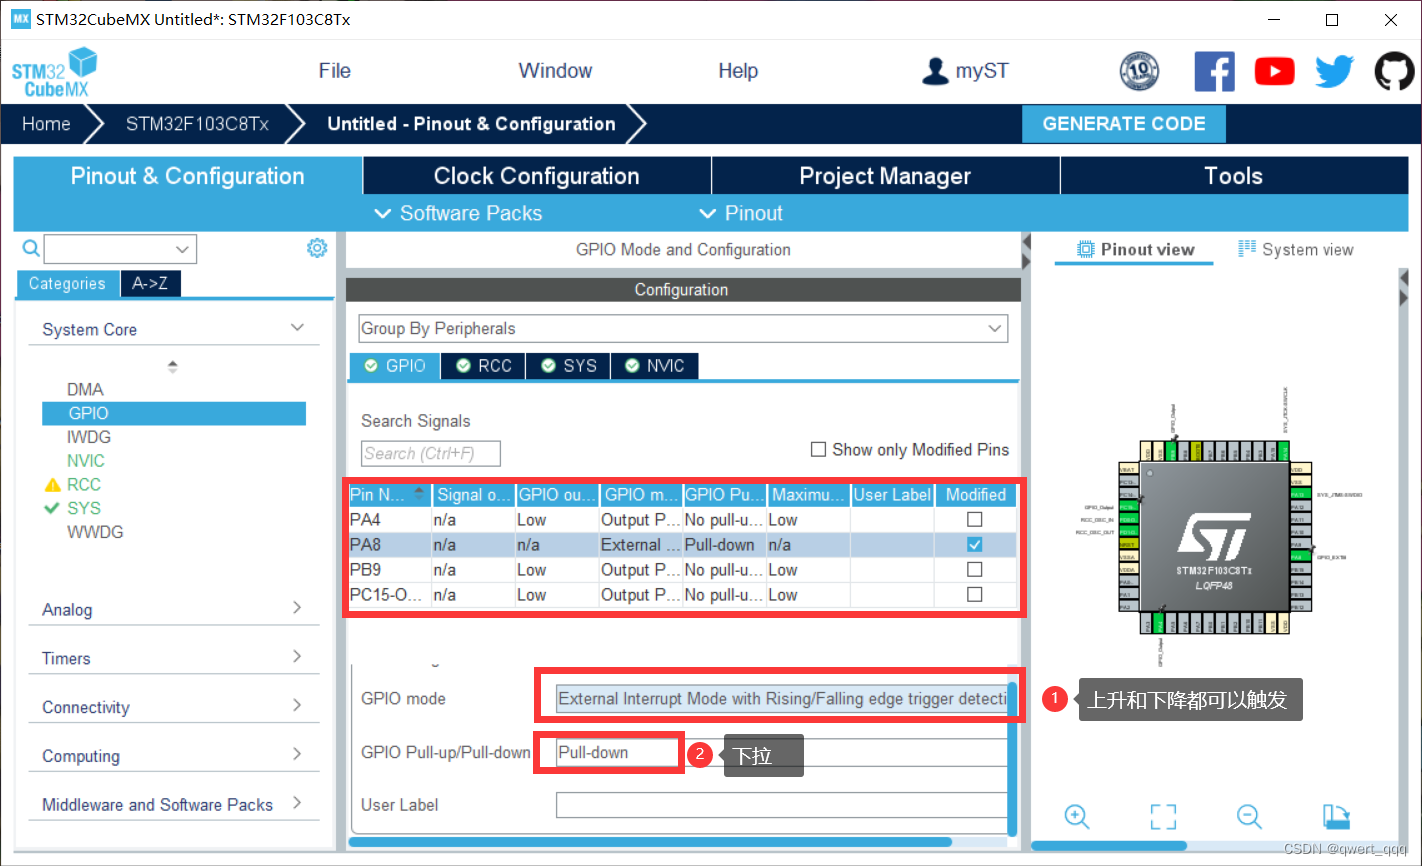The width and height of the screenshot is (1422, 866).
Task: Go to Home breadcrumb
Action: coord(46,124)
